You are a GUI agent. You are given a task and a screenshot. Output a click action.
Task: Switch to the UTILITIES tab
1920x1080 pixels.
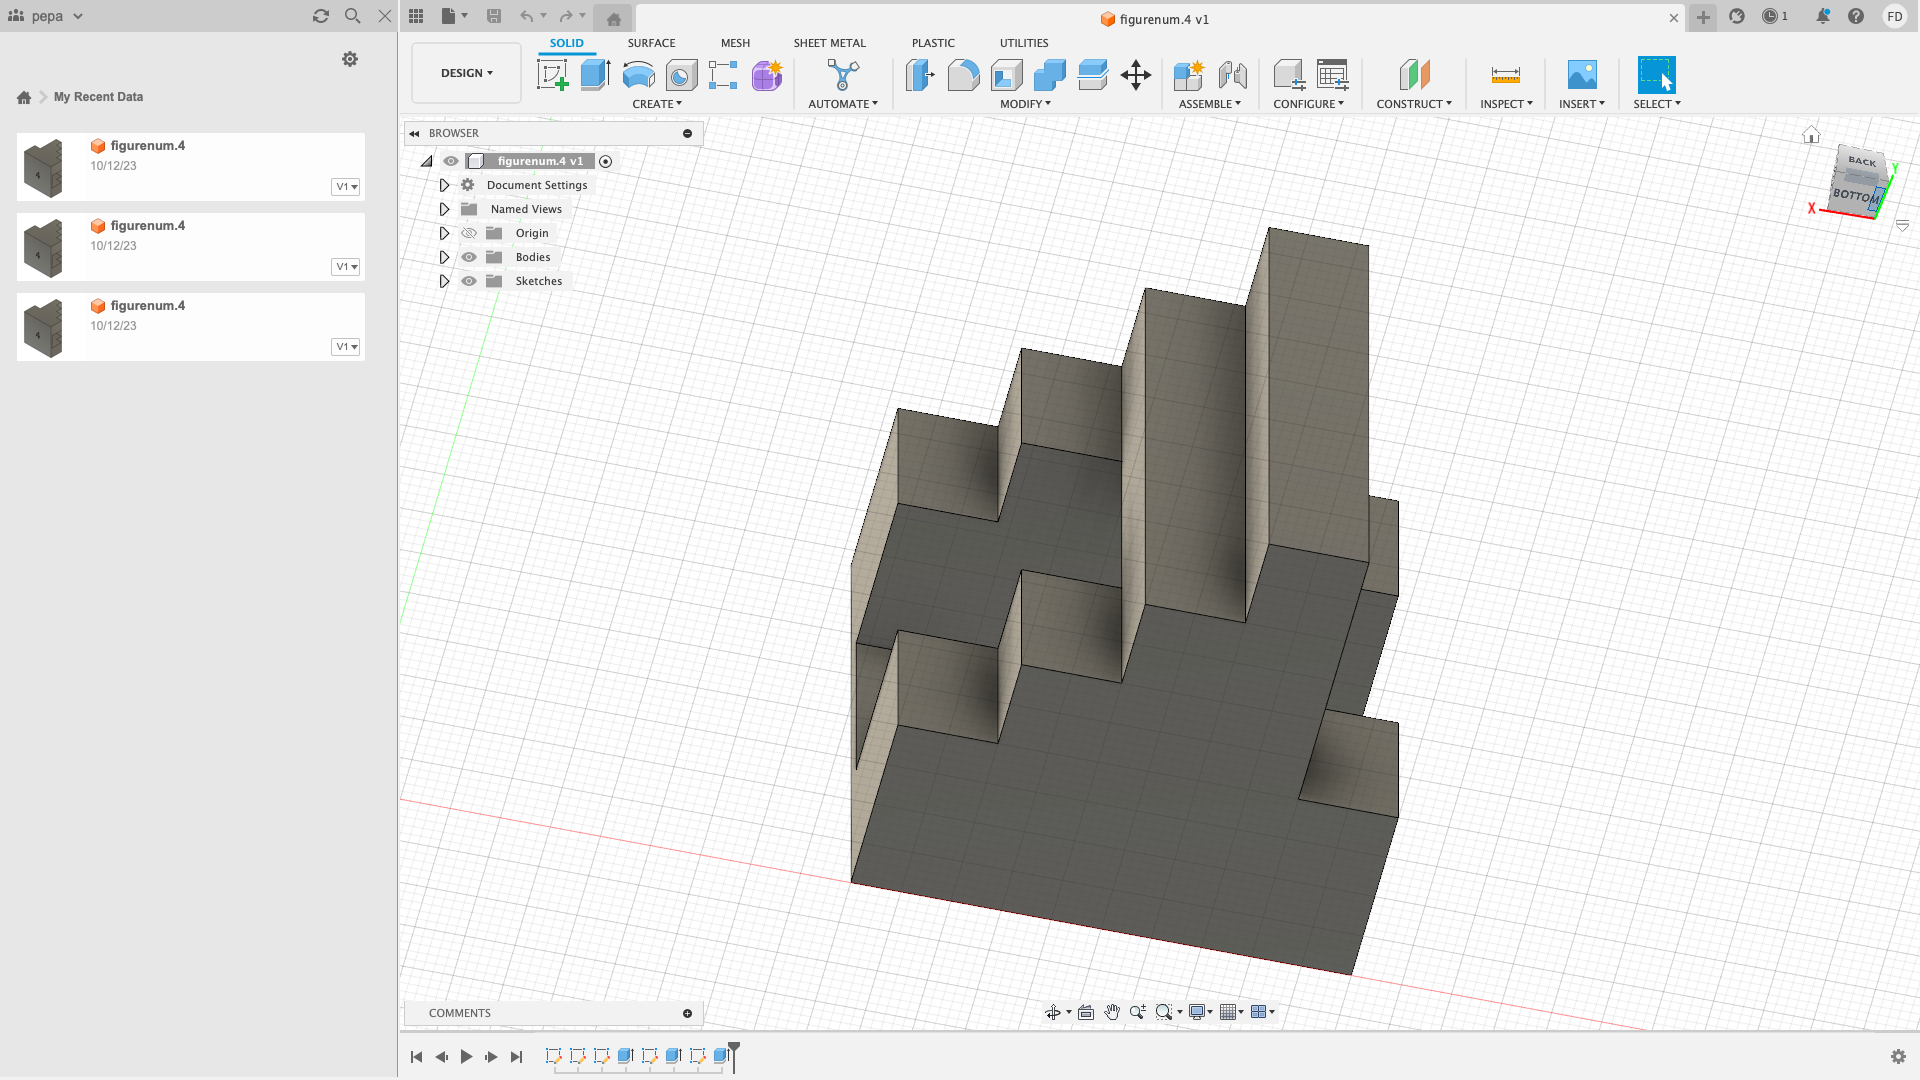coord(1024,43)
